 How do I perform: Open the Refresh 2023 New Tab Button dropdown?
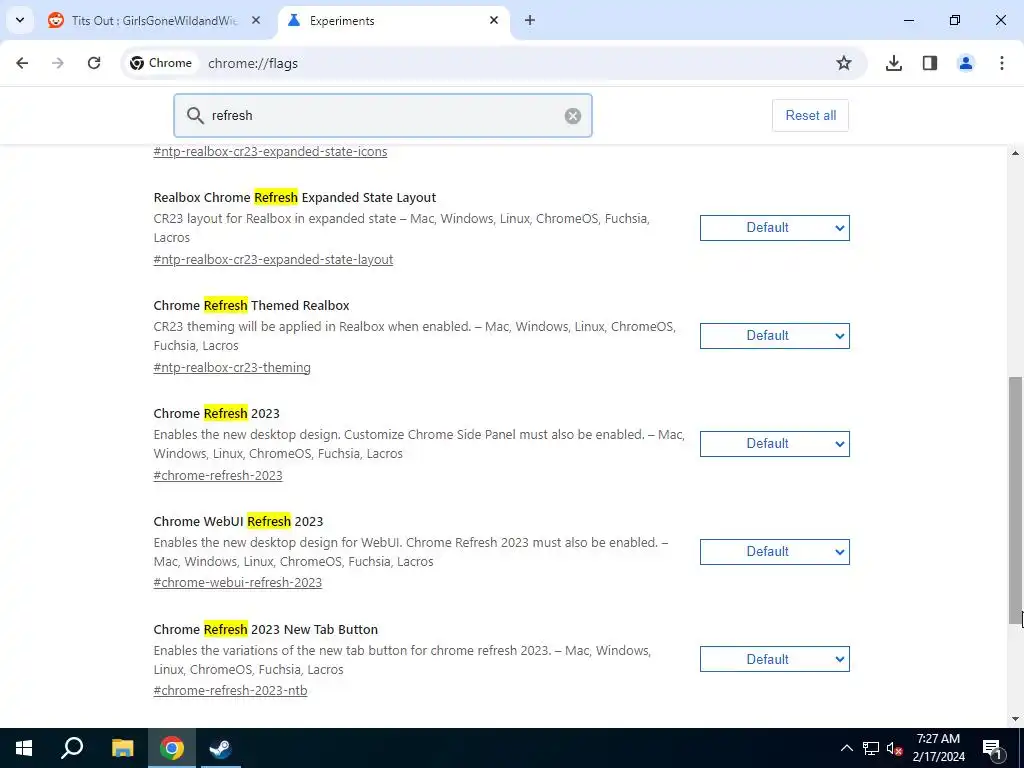click(x=775, y=659)
